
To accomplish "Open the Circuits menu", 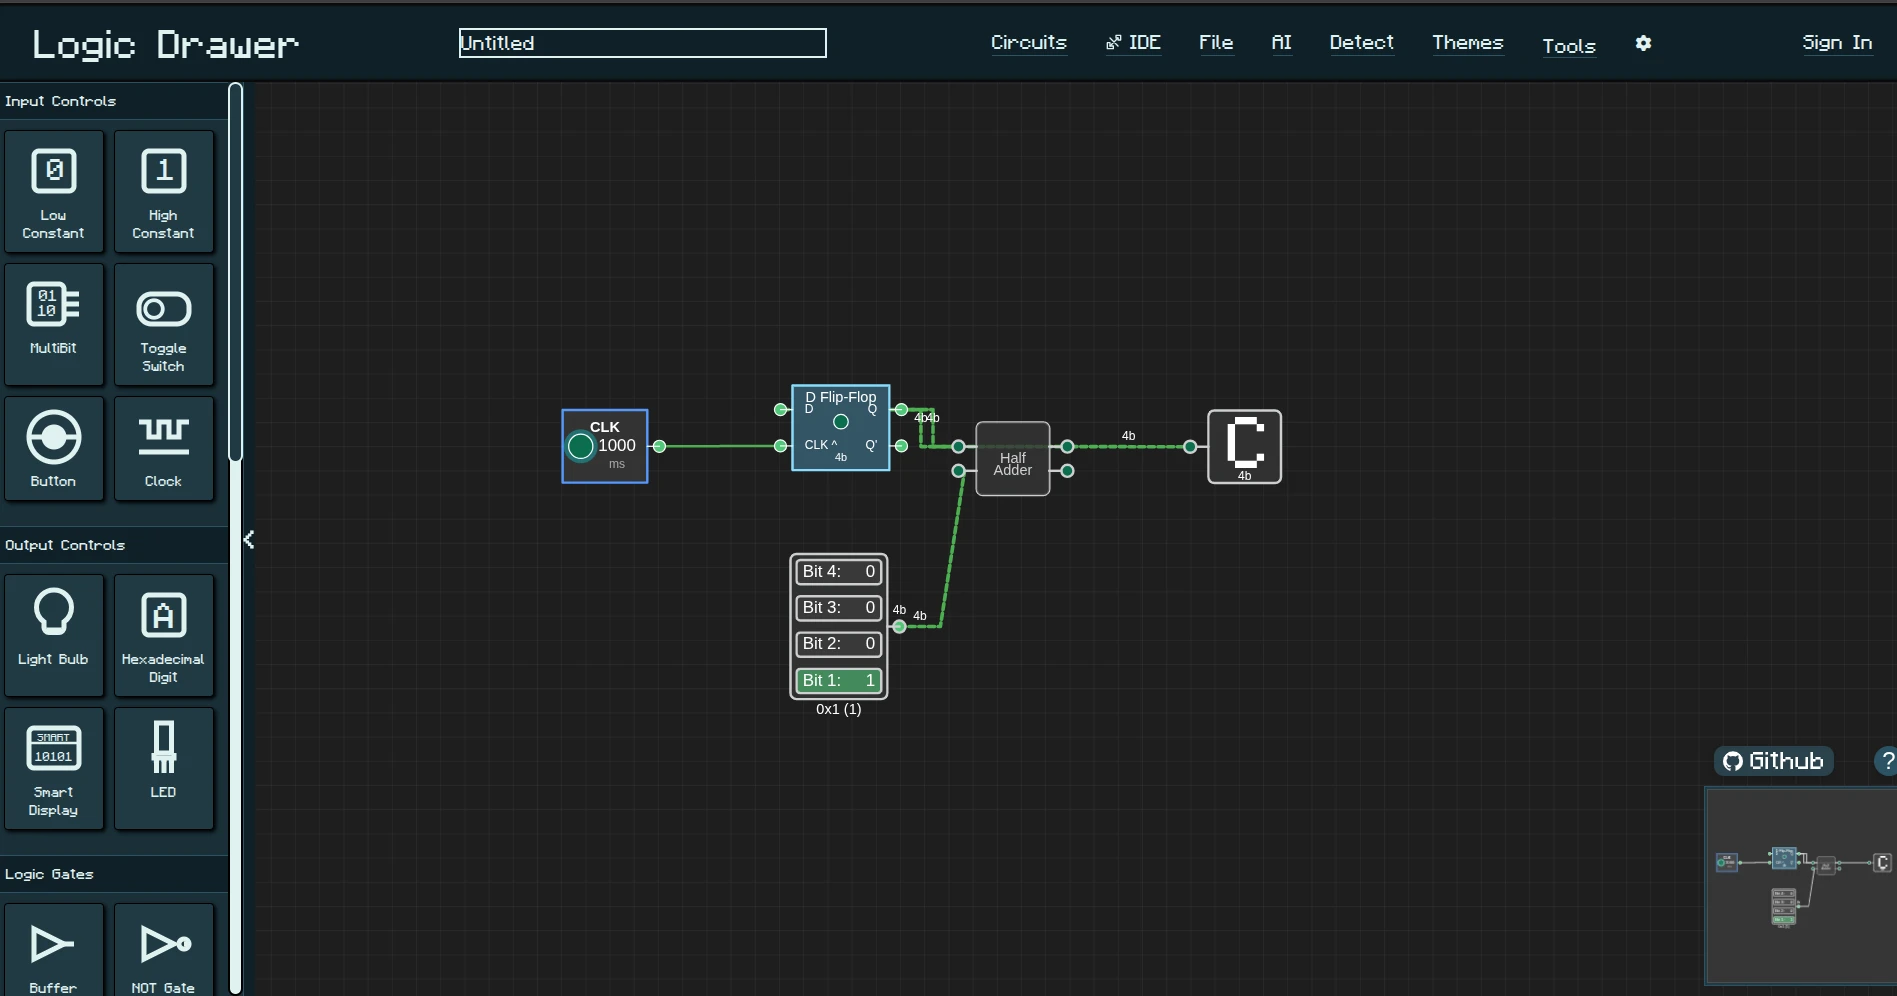I will click(x=1028, y=43).
